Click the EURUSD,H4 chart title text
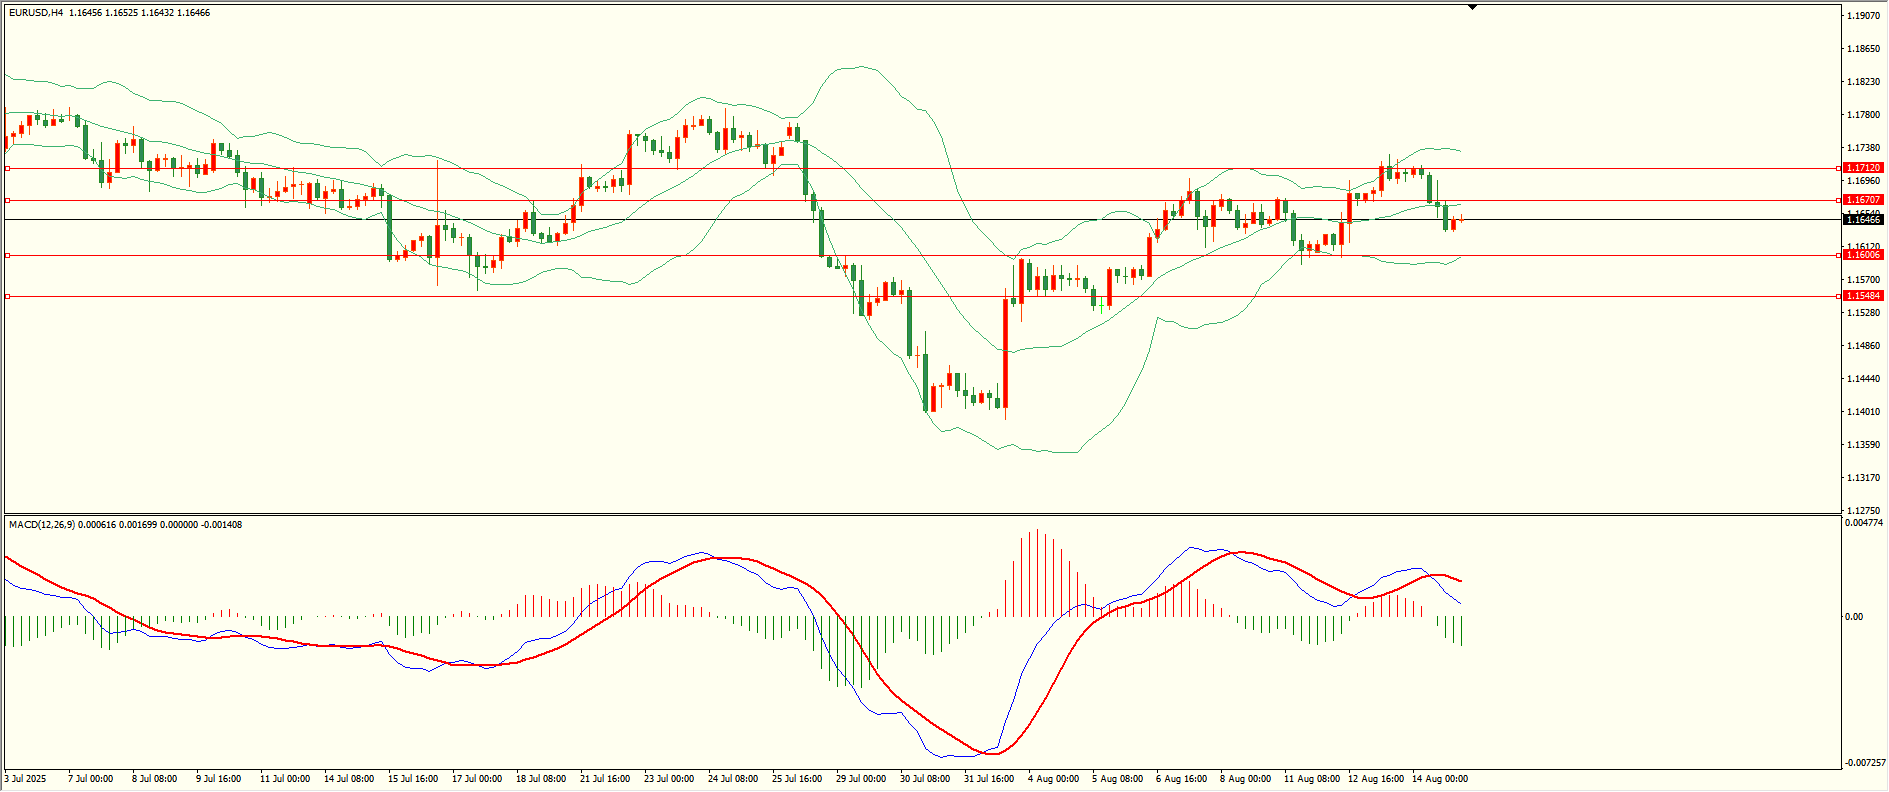 pos(36,13)
